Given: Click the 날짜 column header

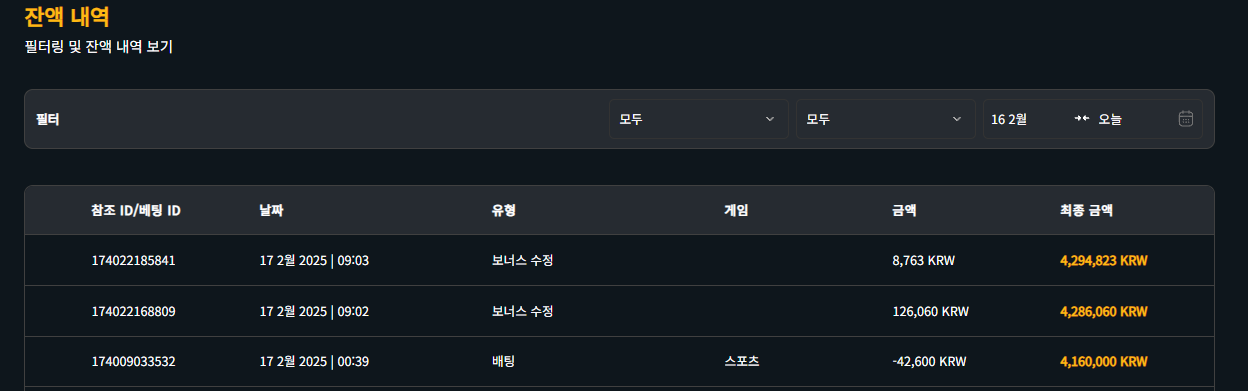Looking at the screenshot, I should click(x=271, y=210).
